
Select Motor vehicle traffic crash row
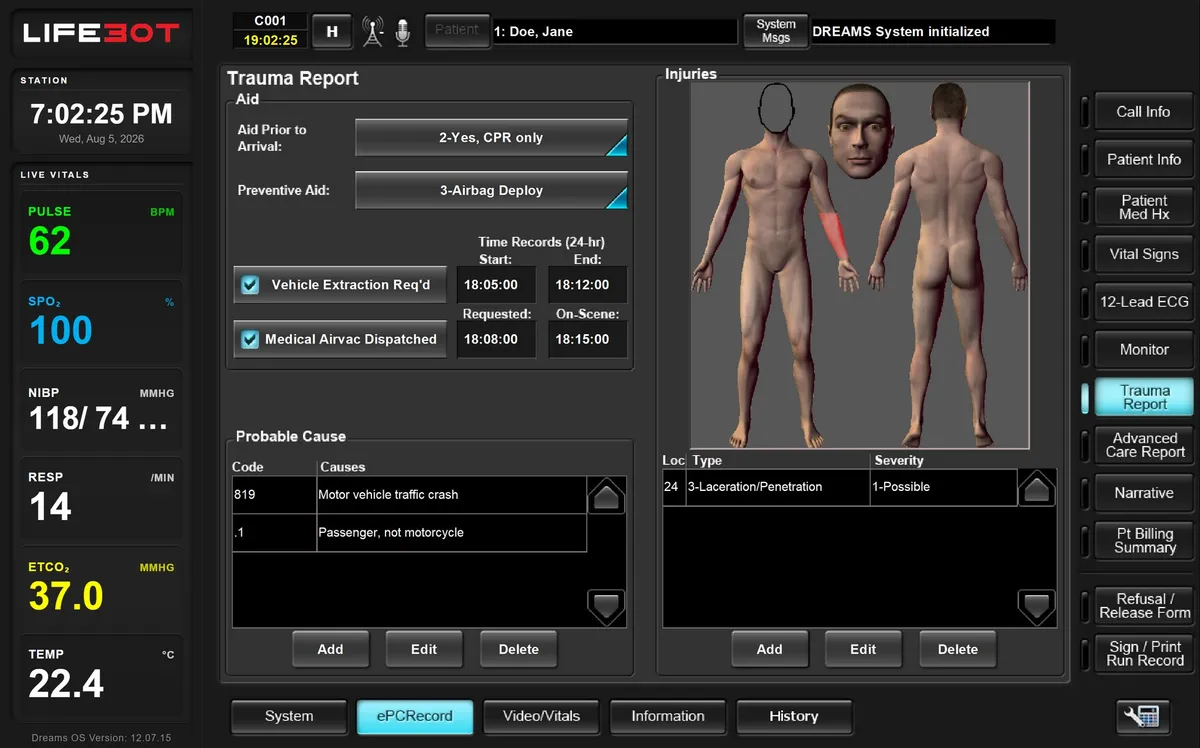pos(409,495)
